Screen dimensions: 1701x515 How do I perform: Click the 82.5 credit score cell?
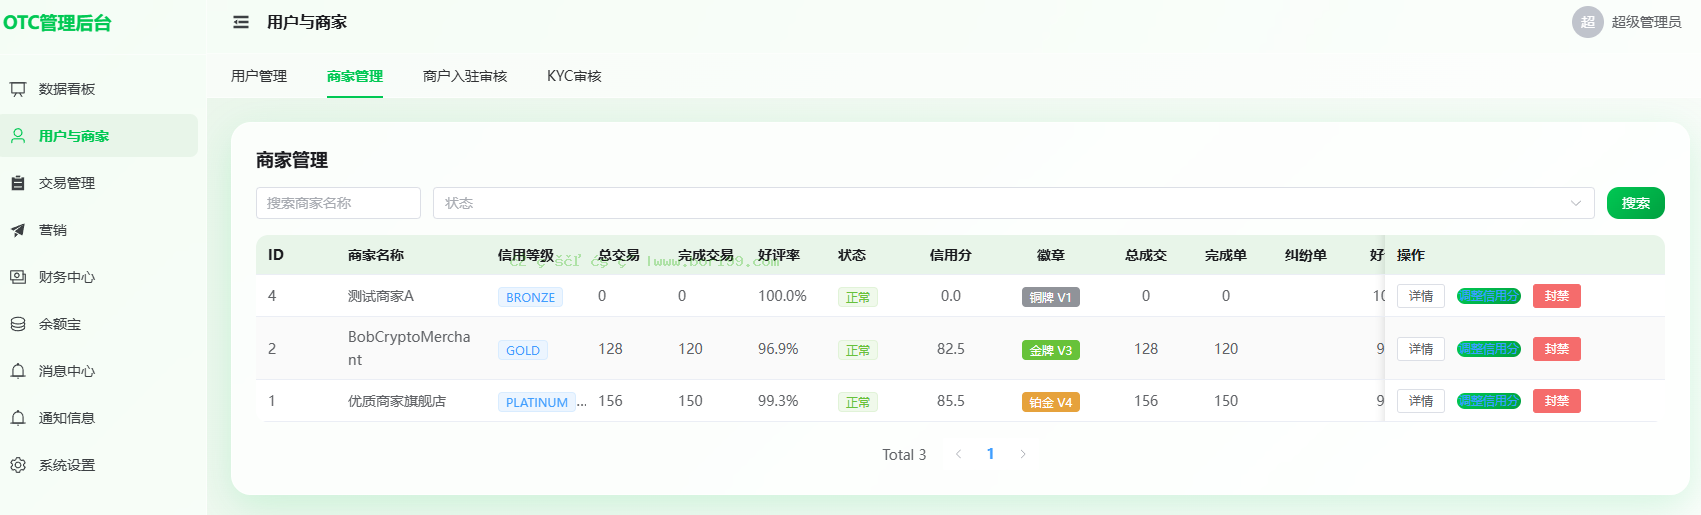click(x=951, y=349)
